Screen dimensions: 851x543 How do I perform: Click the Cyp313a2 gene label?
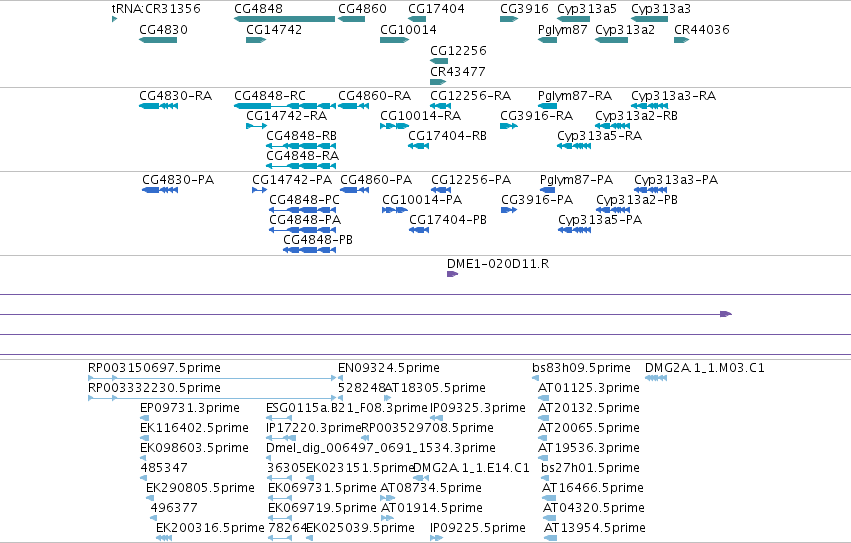tap(625, 30)
